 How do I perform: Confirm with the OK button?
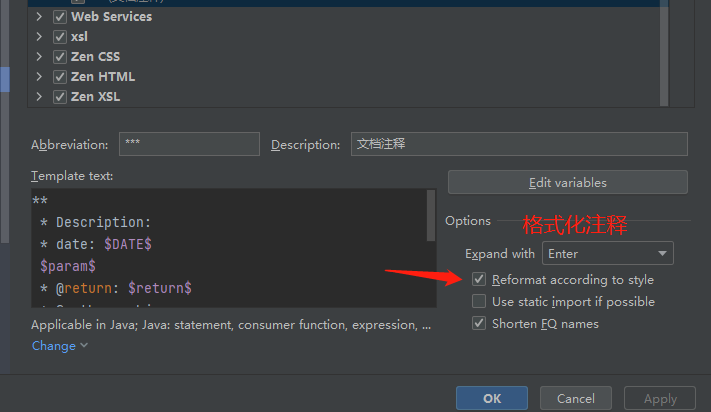(492, 398)
